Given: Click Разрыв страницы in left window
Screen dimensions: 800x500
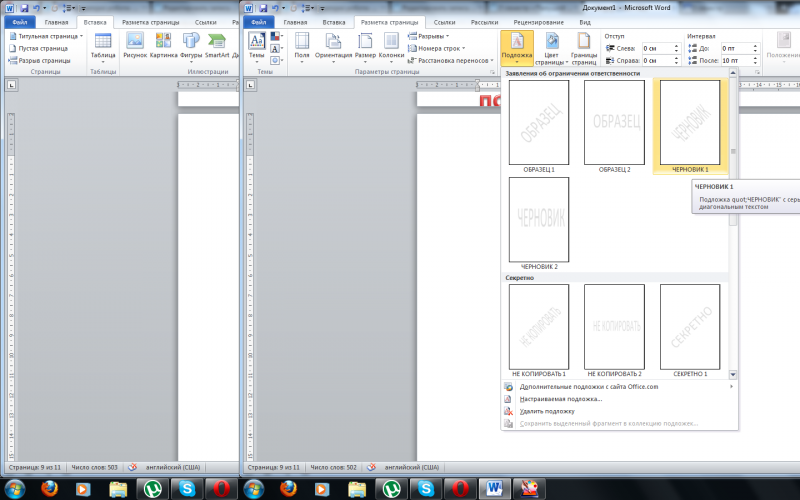Looking at the screenshot, I should pyautogui.click(x=40, y=60).
